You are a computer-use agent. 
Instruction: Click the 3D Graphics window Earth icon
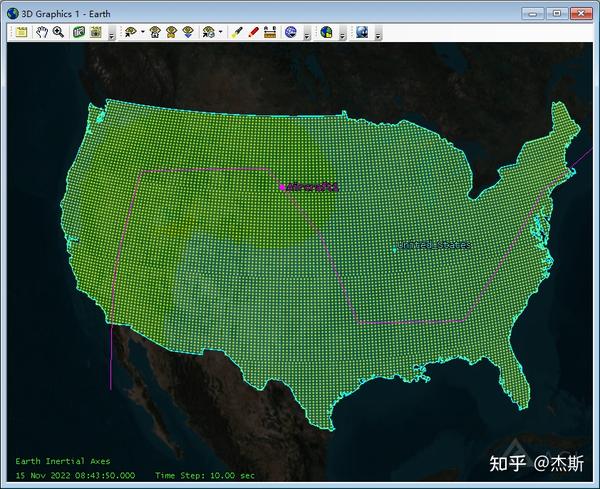[x=13, y=14]
